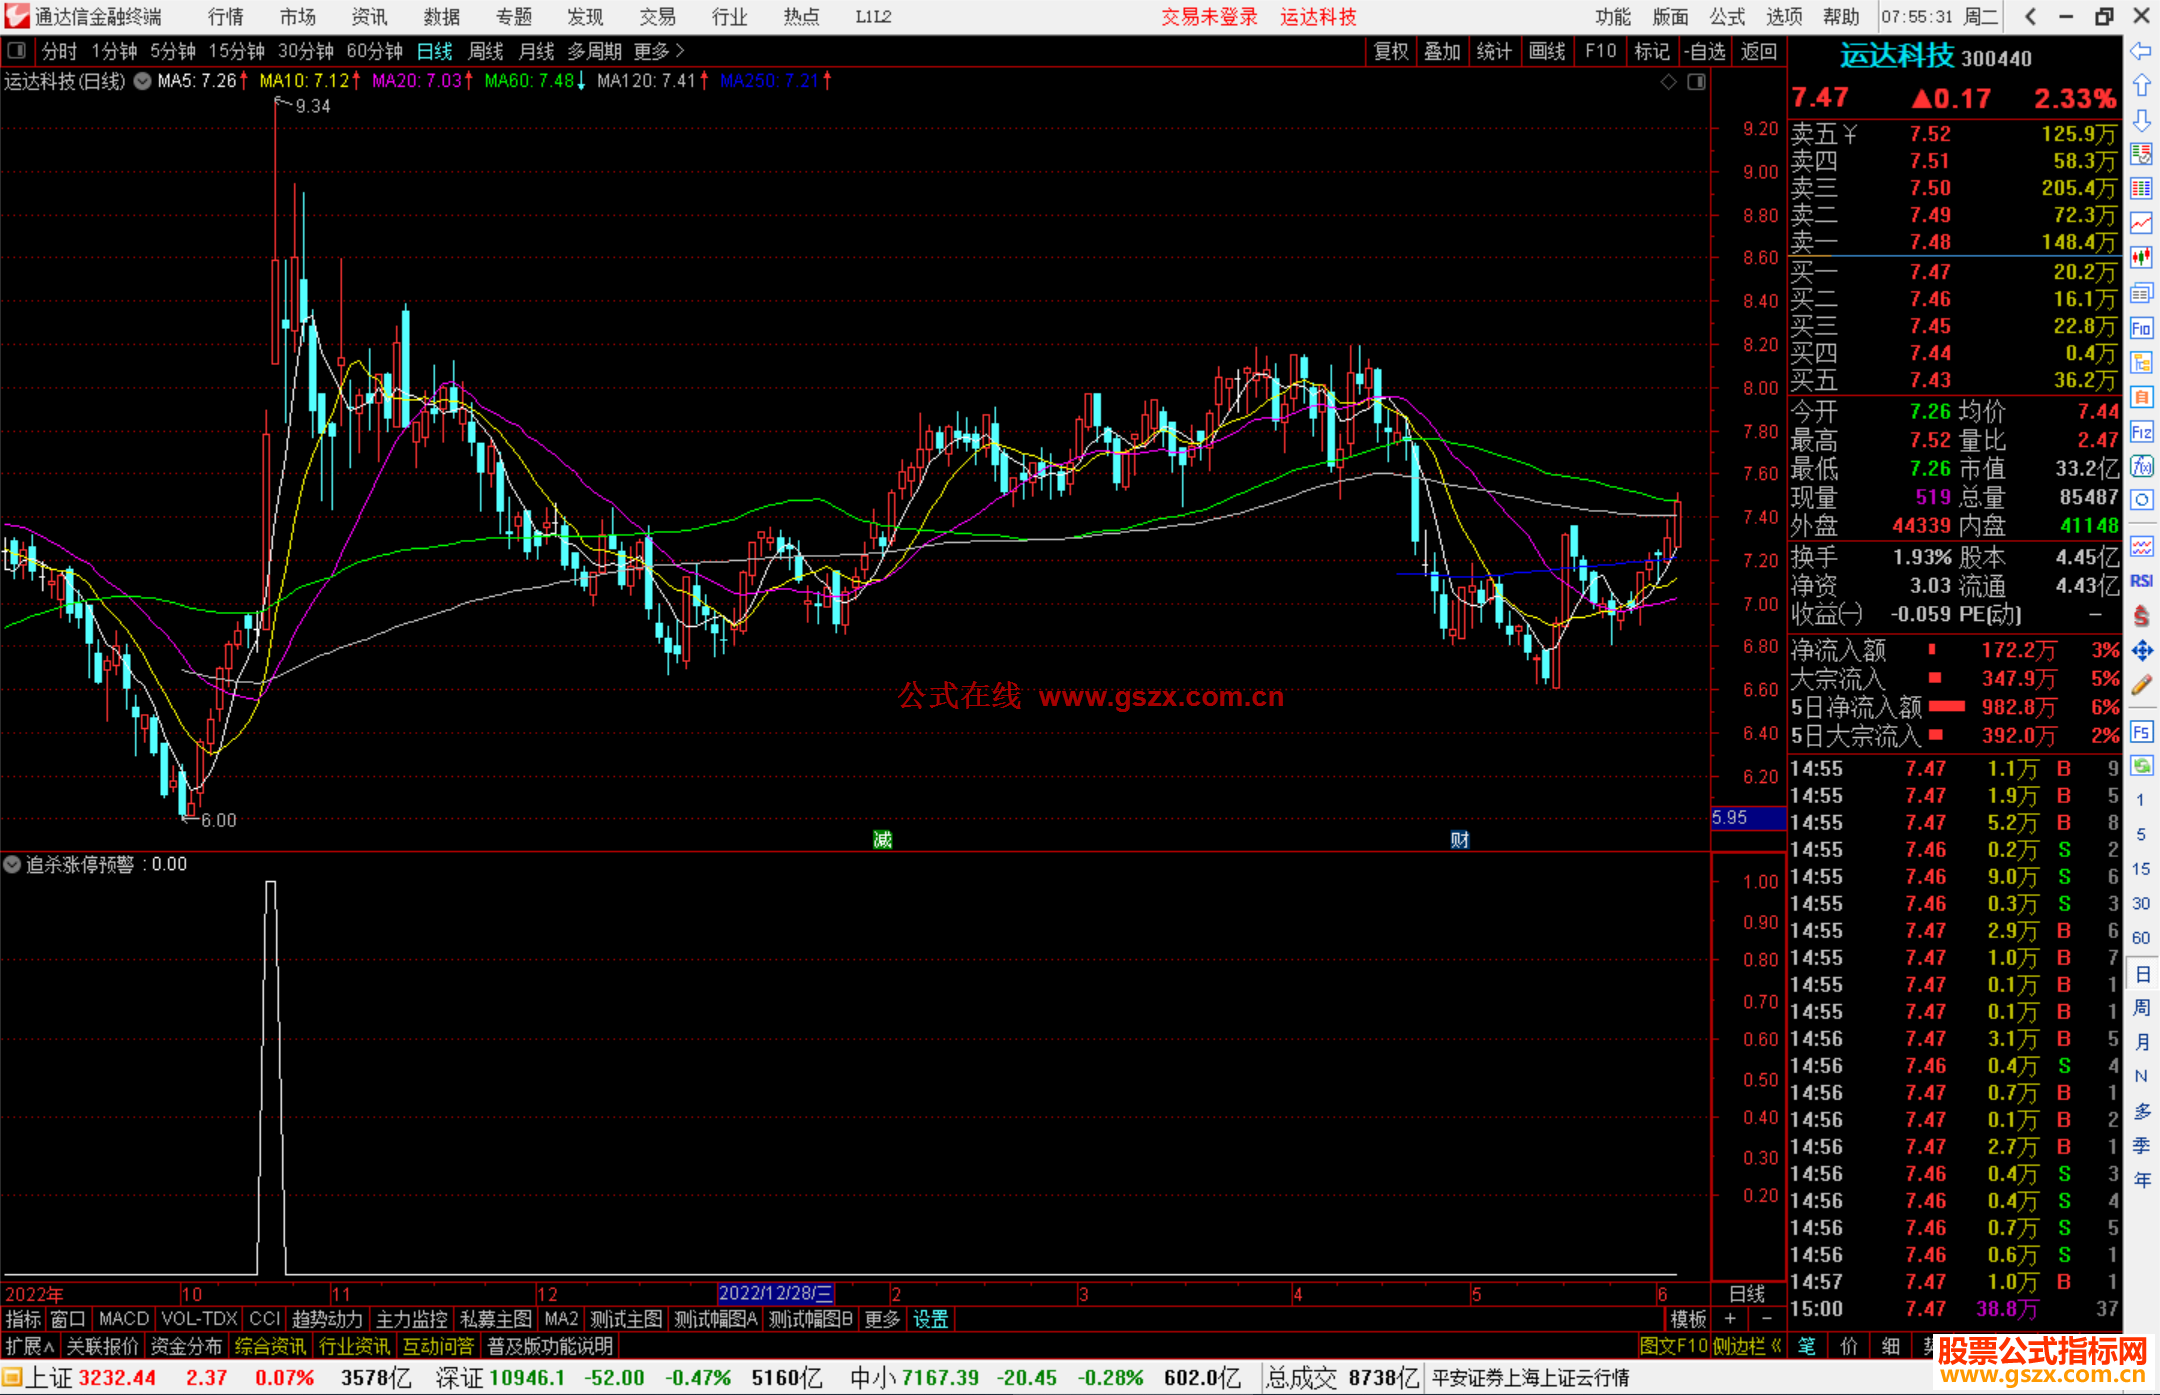Toggle the panel layout square at top-left
This screenshot has width=2160, height=1395.
point(16,50)
